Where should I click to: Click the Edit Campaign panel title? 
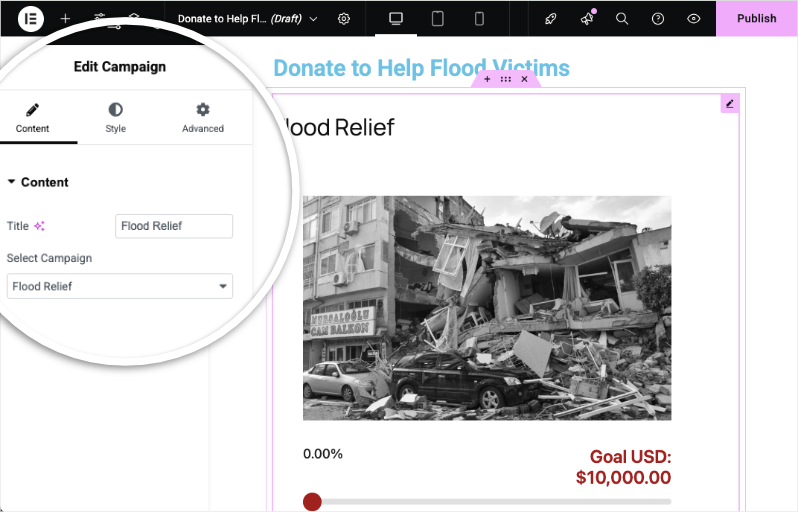tap(120, 67)
